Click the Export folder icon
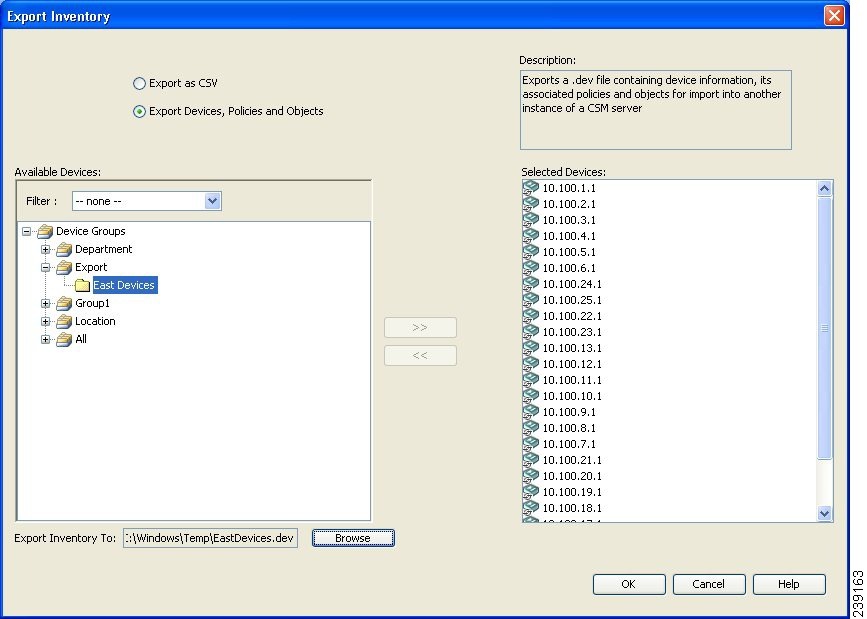The image size is (867, 619). (x=64, y=267)
